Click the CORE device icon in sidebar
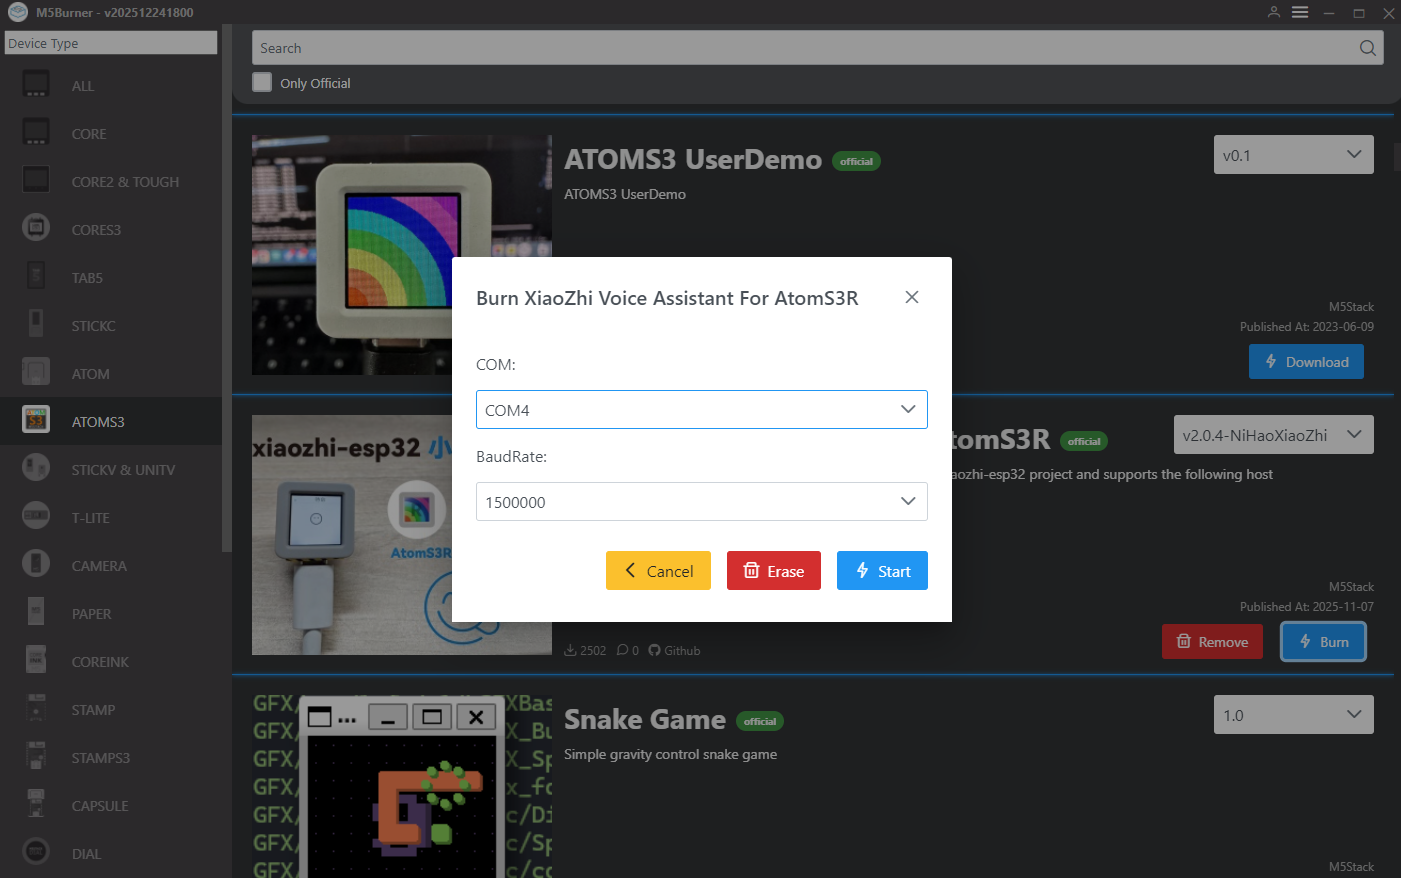The width and height of the screenshot is (1401, 878). coord(36,133)
